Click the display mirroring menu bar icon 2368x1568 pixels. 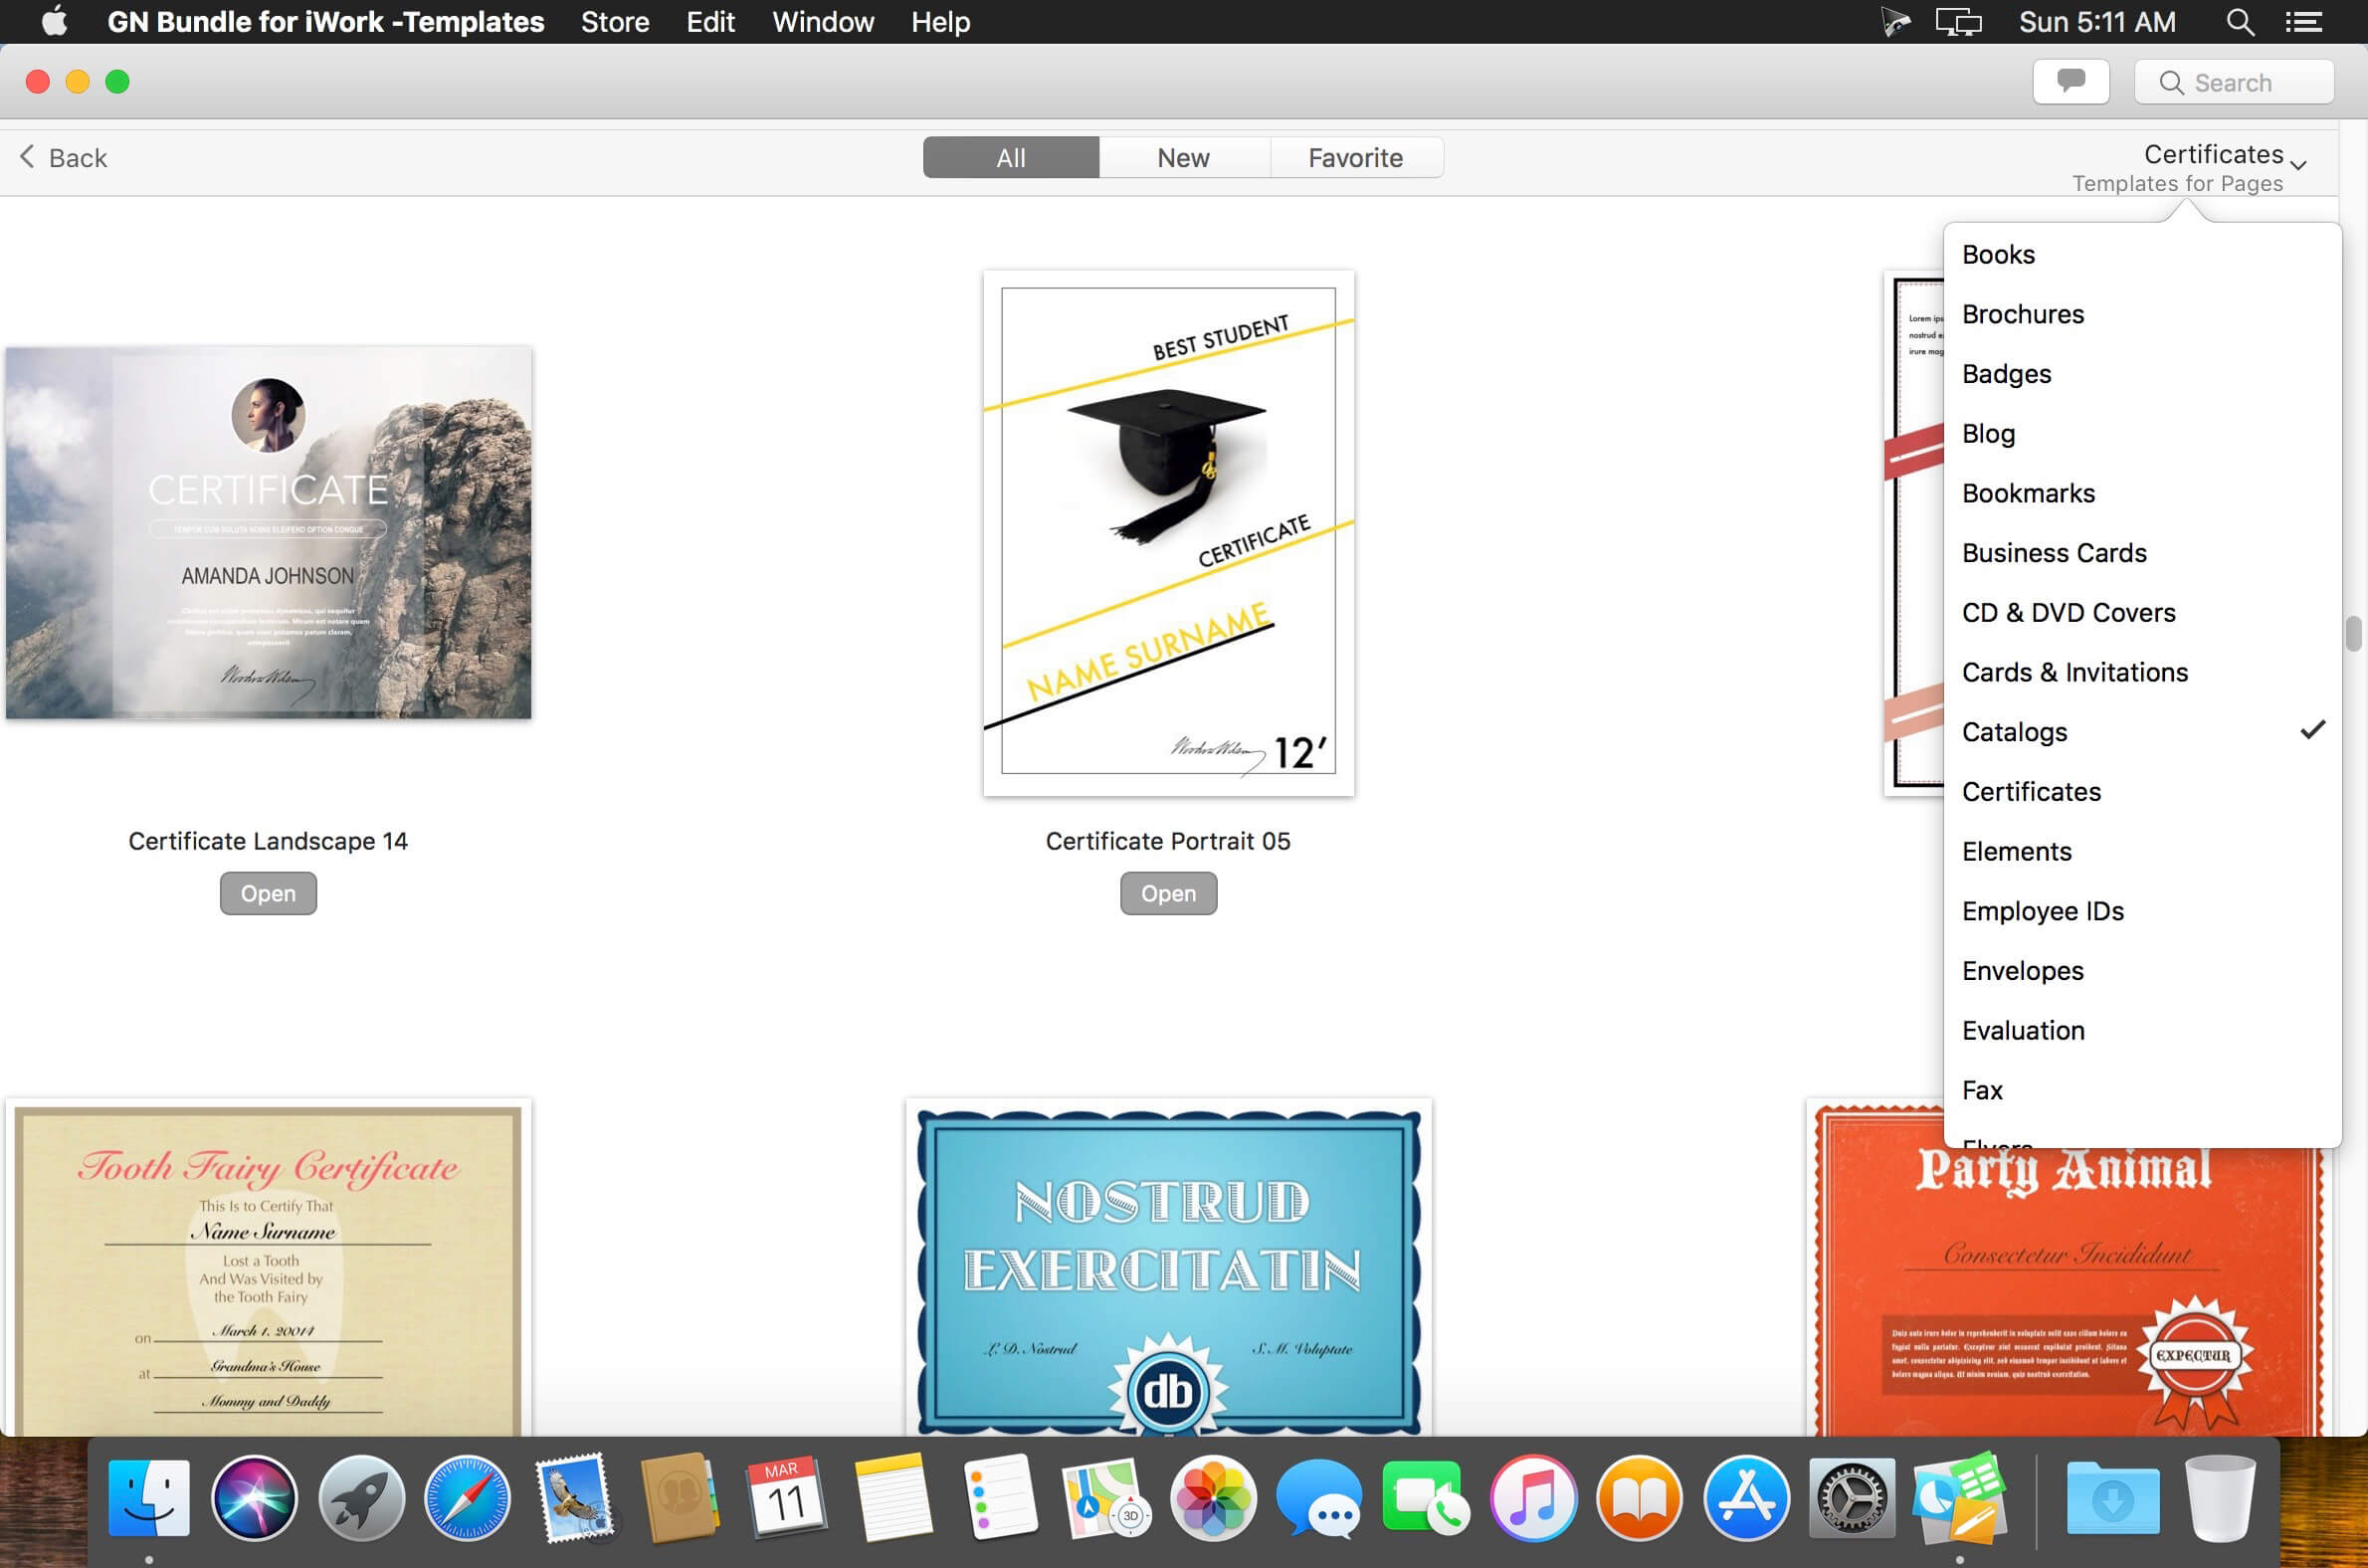pyautogui.click(x=1958, y=21)
